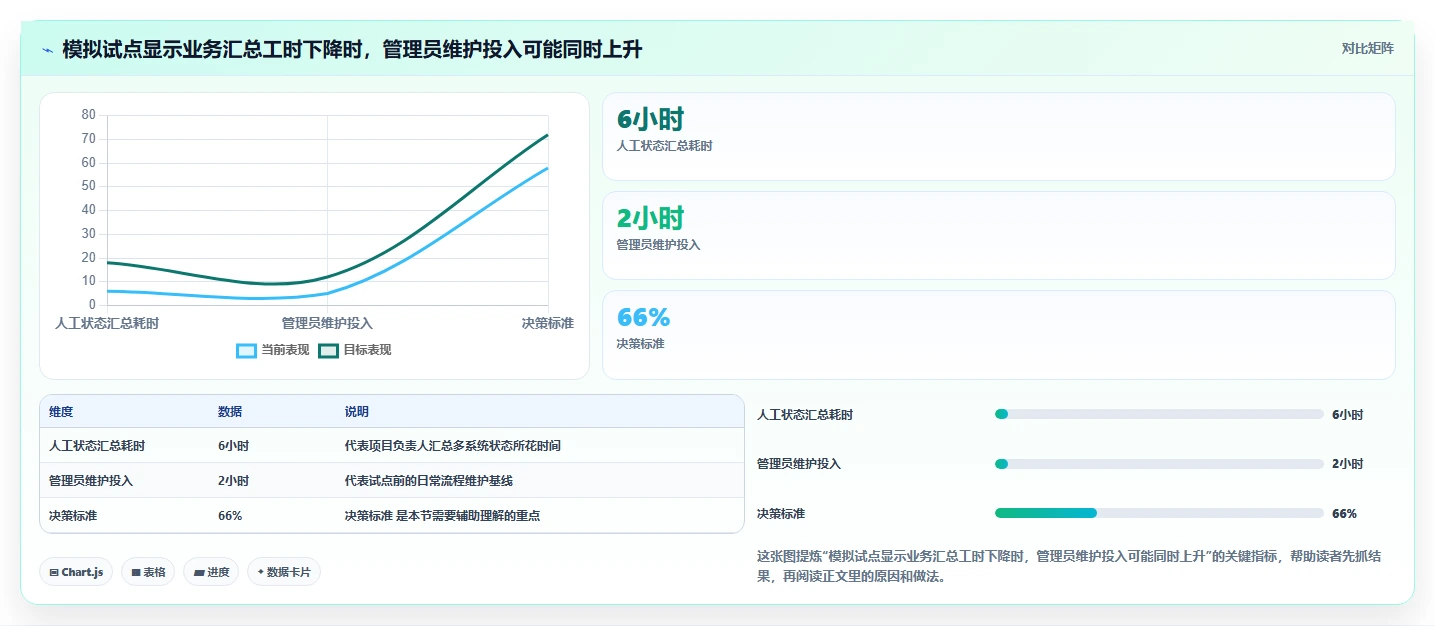Open the 2小时 data card
This screenshot has height=626, width=1435.
pos(998,235)
